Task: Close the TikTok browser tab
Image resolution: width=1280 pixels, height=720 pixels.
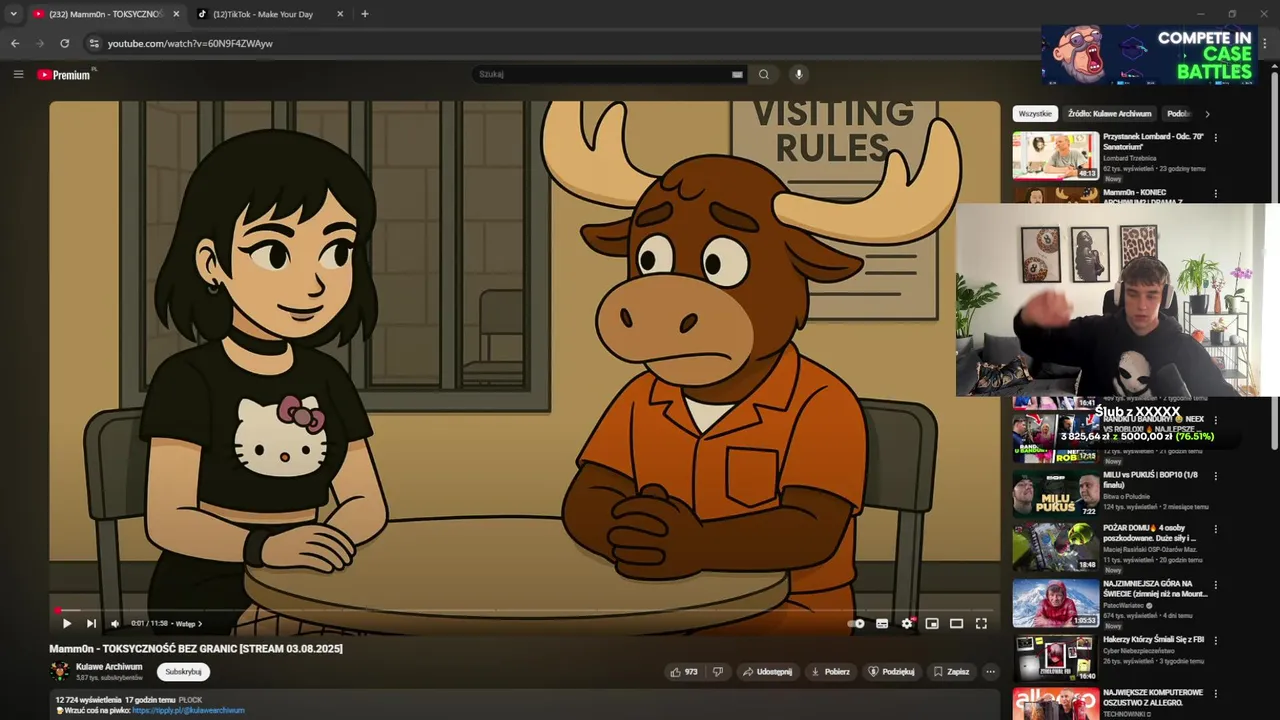Action: point(340,14)
